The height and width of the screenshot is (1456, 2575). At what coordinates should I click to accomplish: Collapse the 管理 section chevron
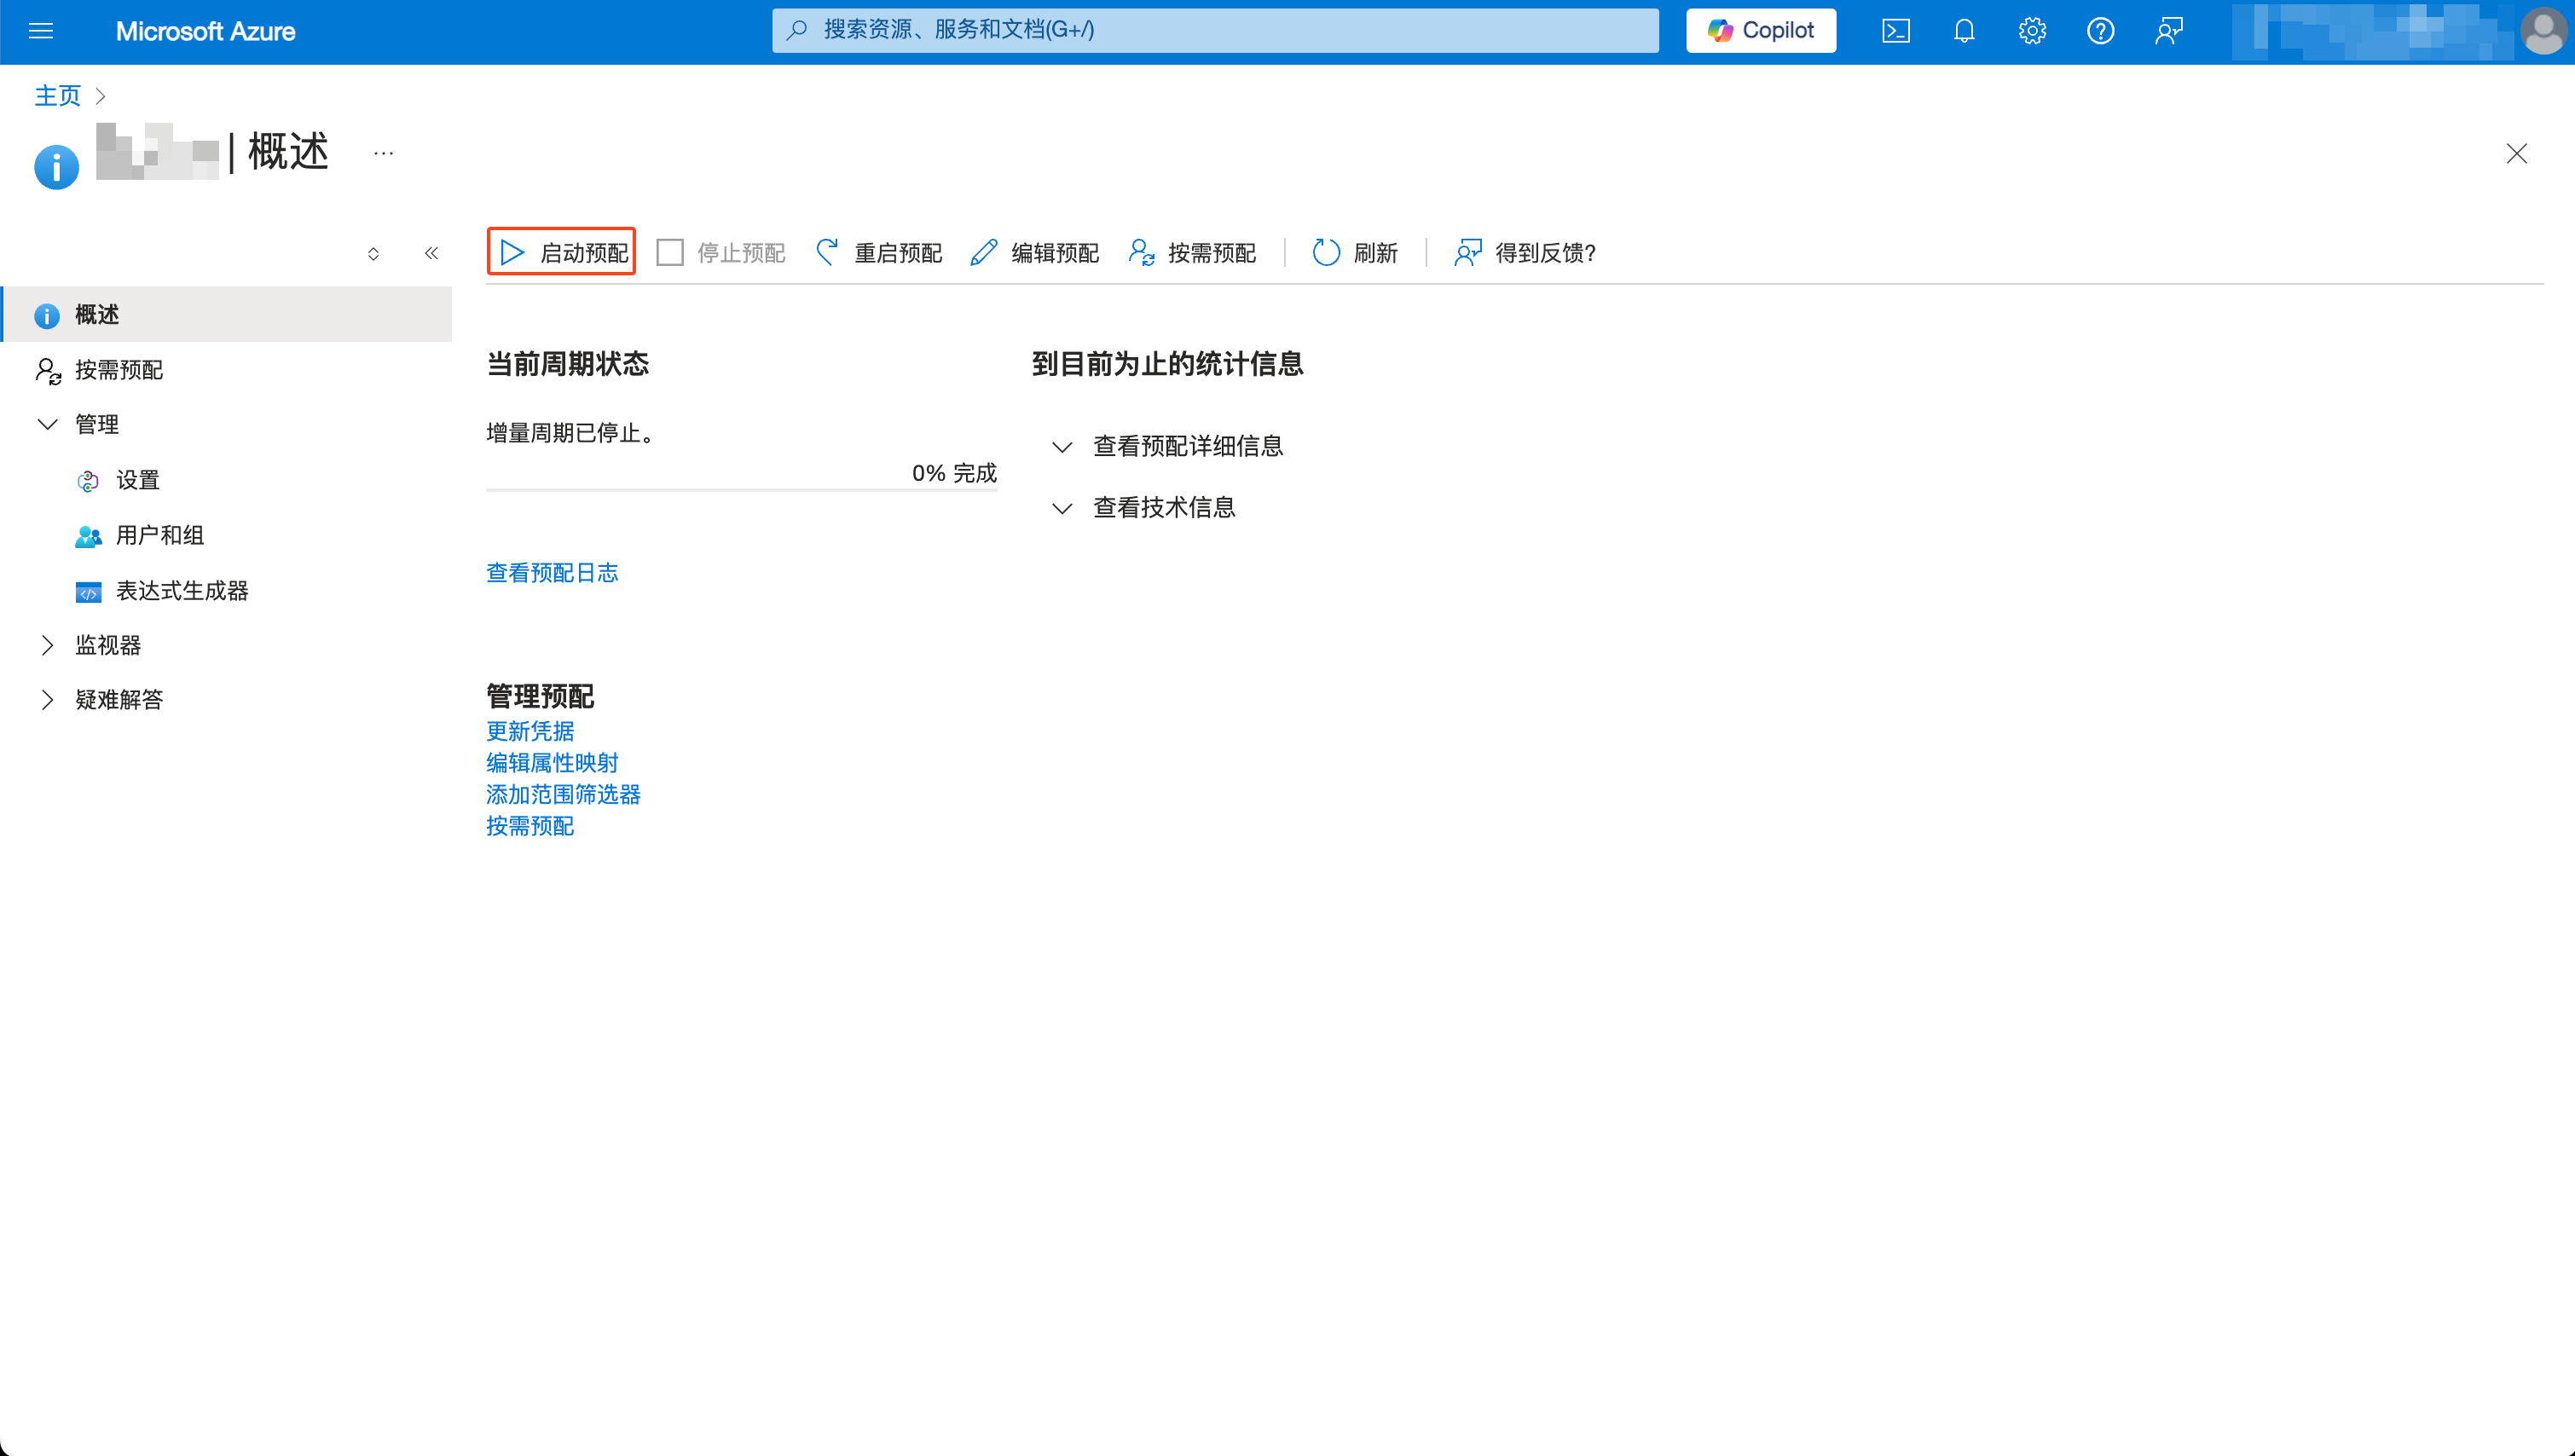[48, 424]
